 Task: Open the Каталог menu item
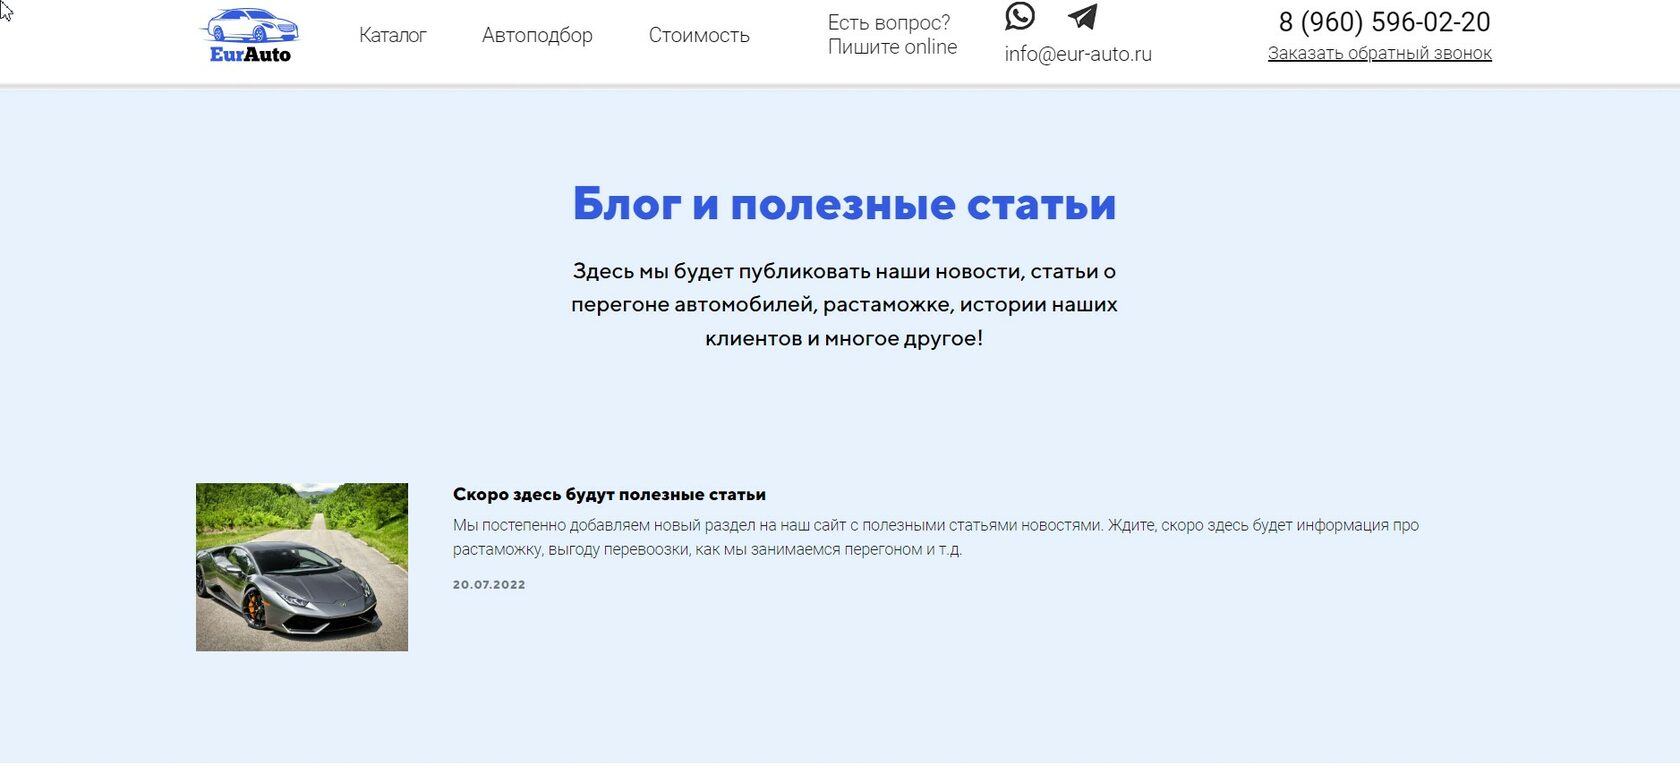[x=393, y=35]
